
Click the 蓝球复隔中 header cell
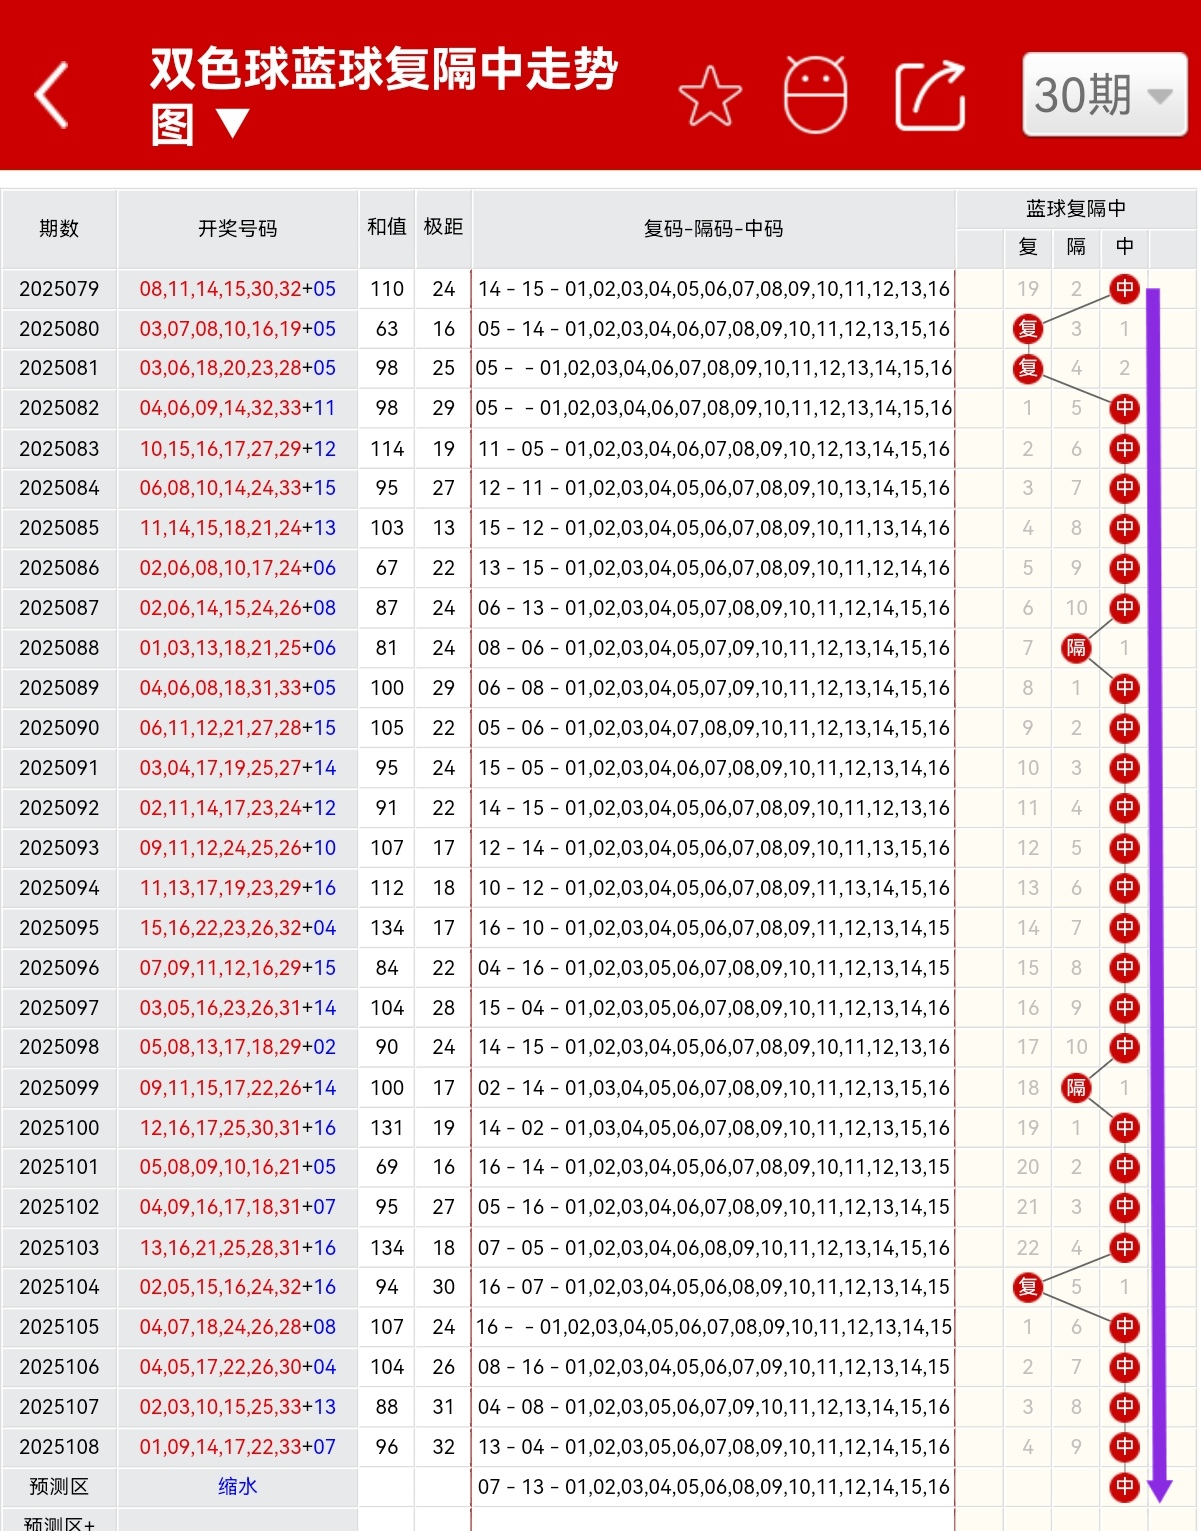1076,207
